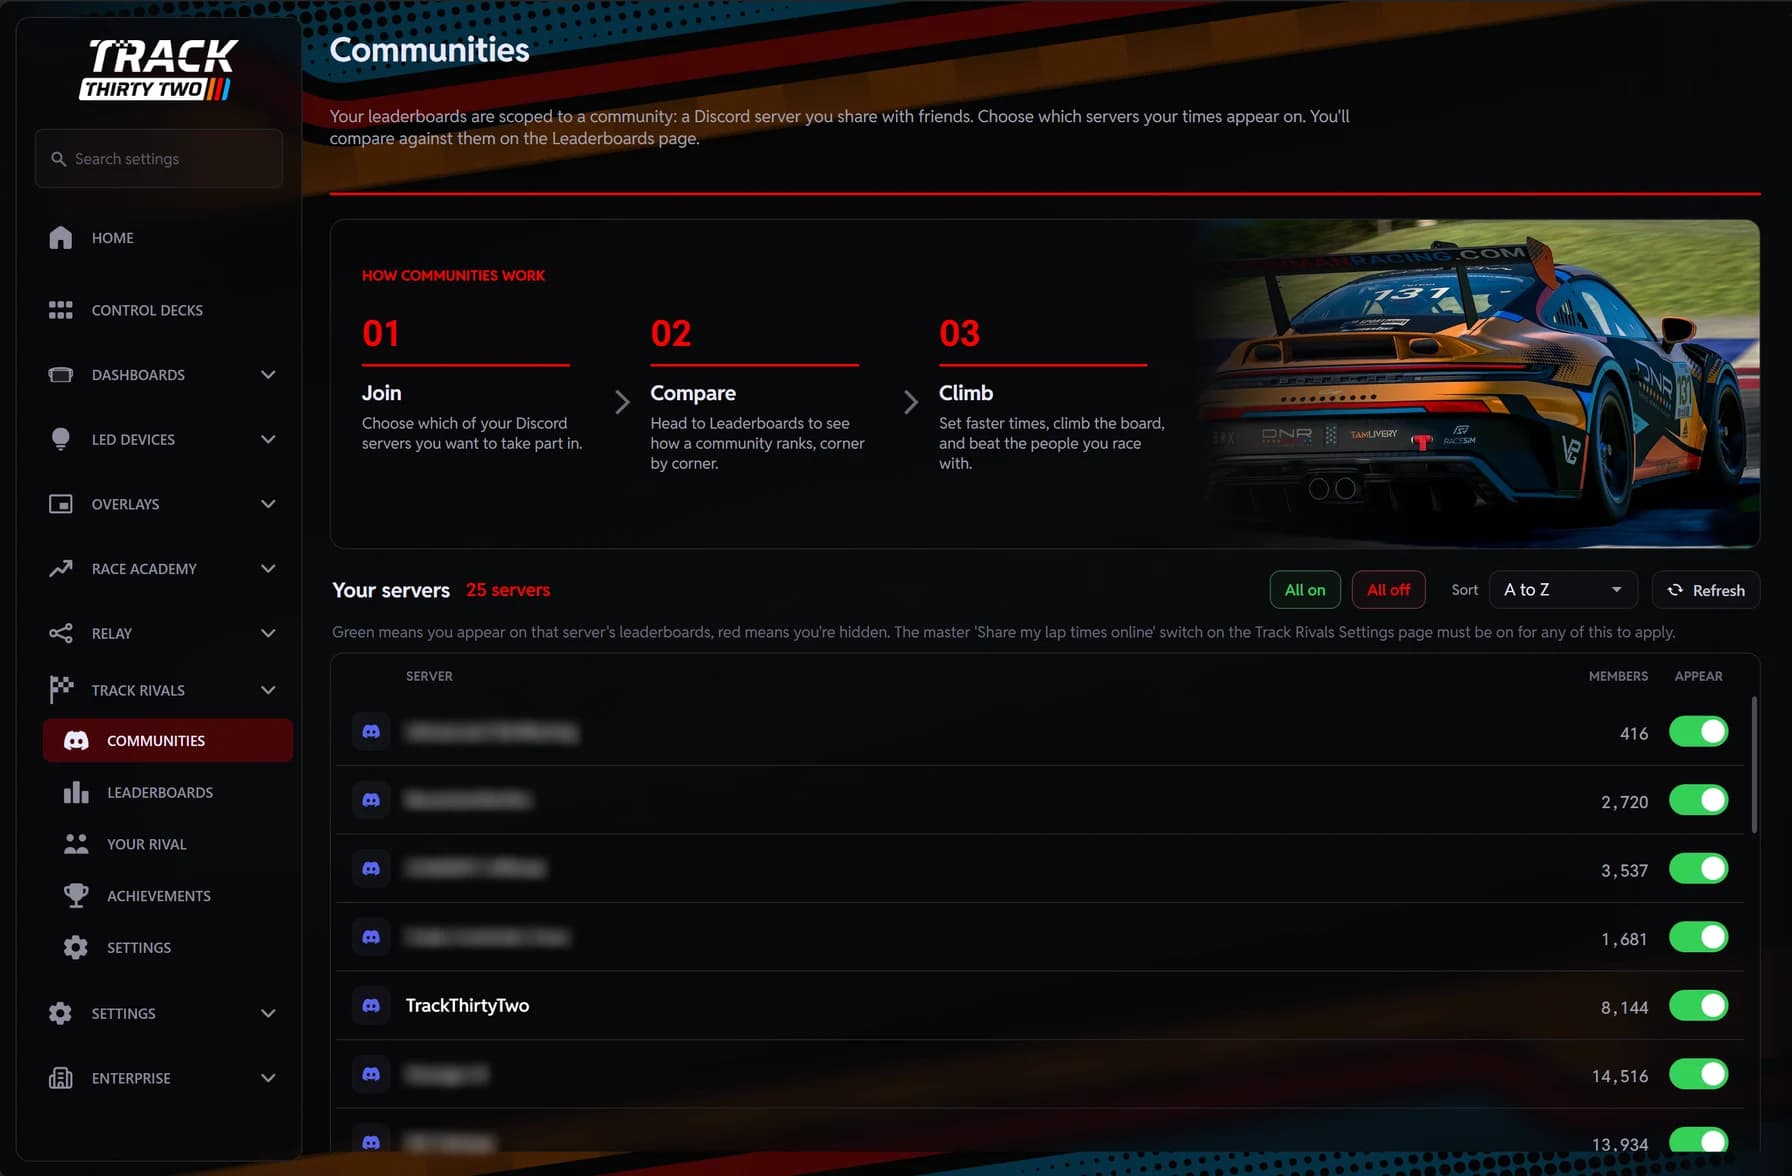Expand the Overlays section chevron
This screenshot has width=1792, height=1176.
click(268, 504)
